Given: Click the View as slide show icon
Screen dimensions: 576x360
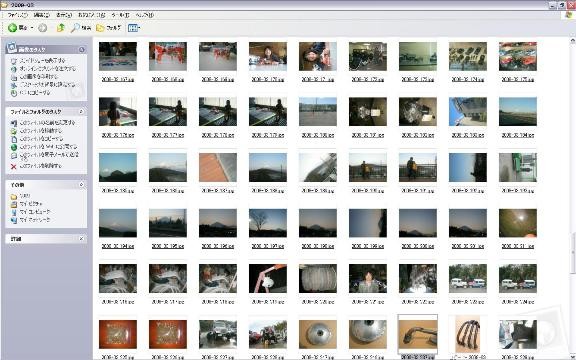Looking at the screenshot, I should 14,61.
